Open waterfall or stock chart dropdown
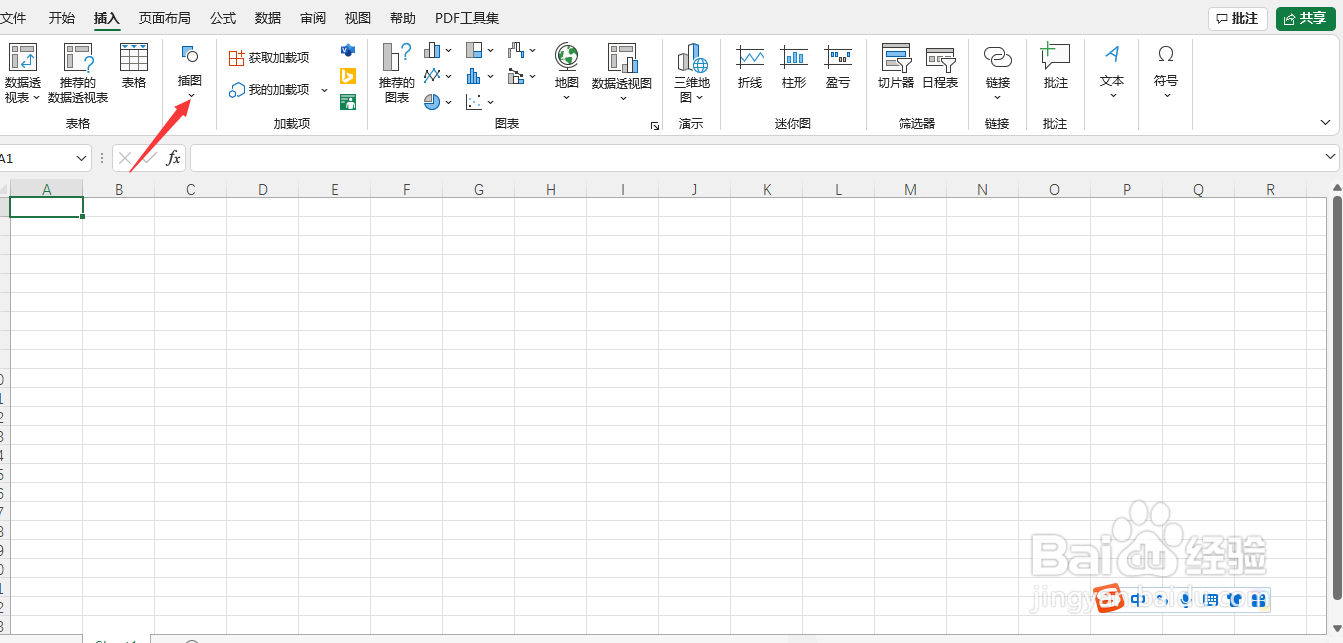Image resolution: width=1343 pixels, height=643 pixels. tap(522, 50)
